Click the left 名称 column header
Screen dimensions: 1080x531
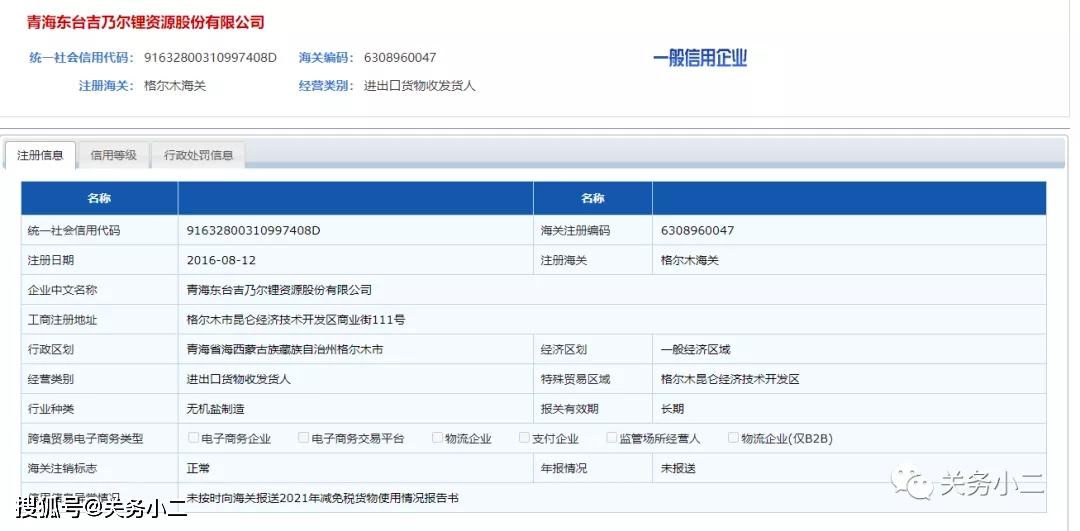click(x=99, y=199)
